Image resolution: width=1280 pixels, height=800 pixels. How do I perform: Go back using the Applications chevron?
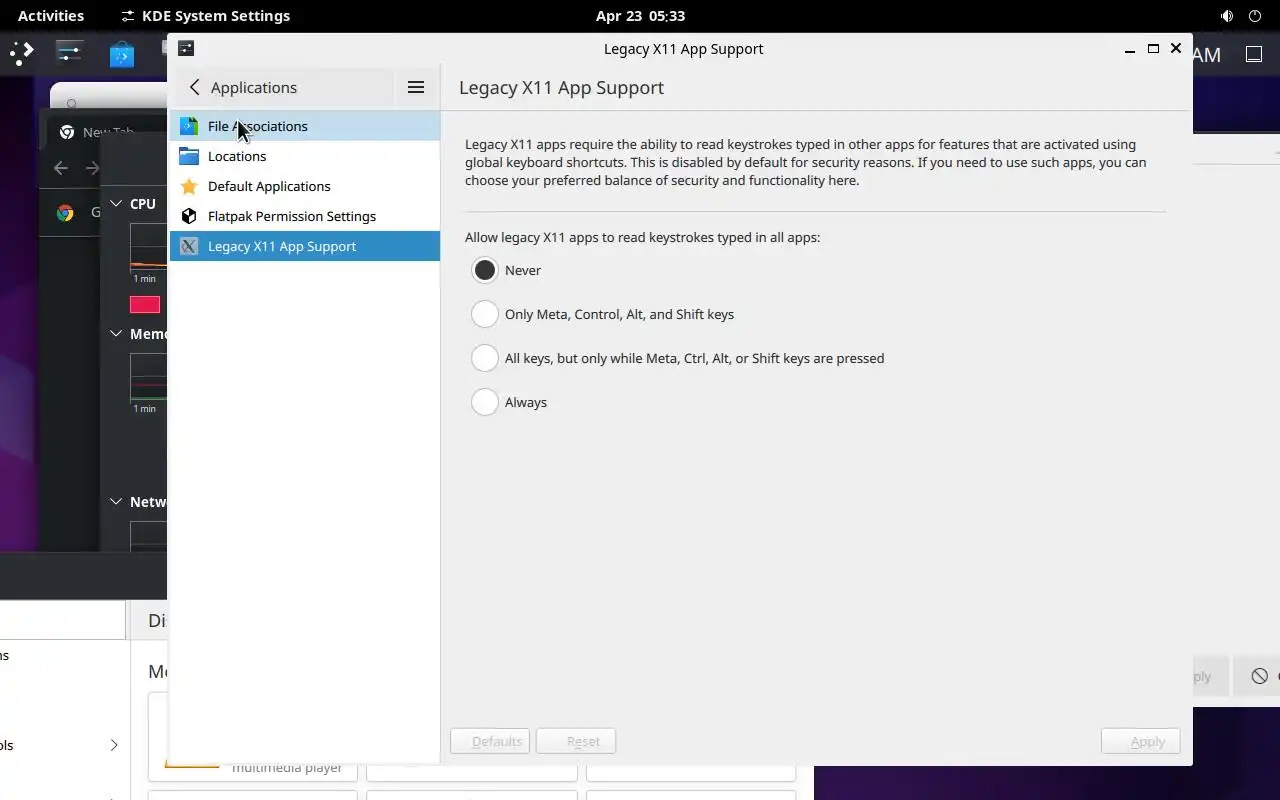click(x=195, y=87)
